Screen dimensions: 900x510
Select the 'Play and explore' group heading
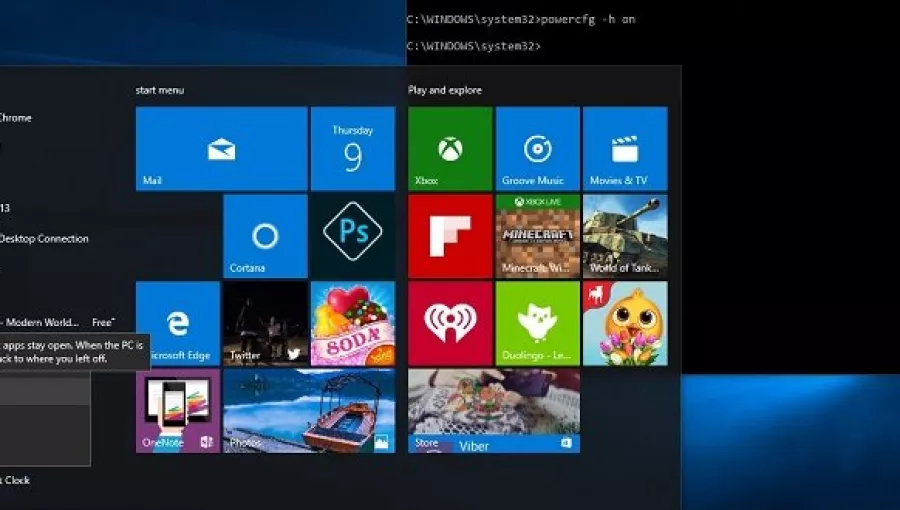pos(445,90)
